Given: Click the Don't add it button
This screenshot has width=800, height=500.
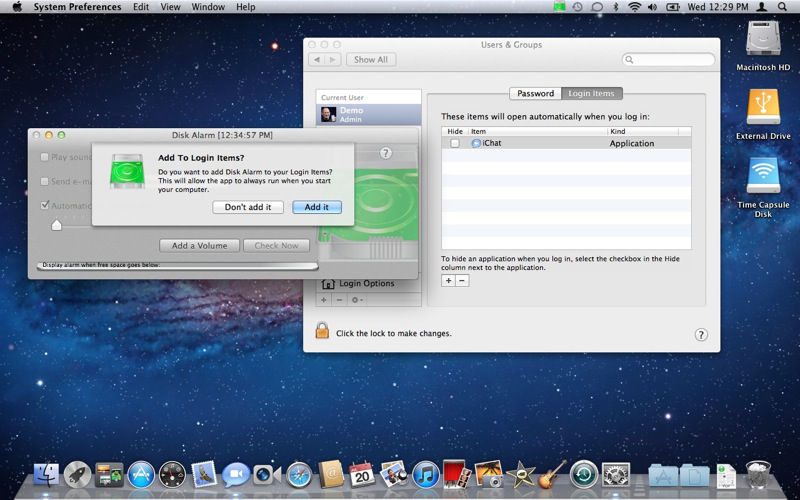Looking at the screenshot, I should coord(248,207).
